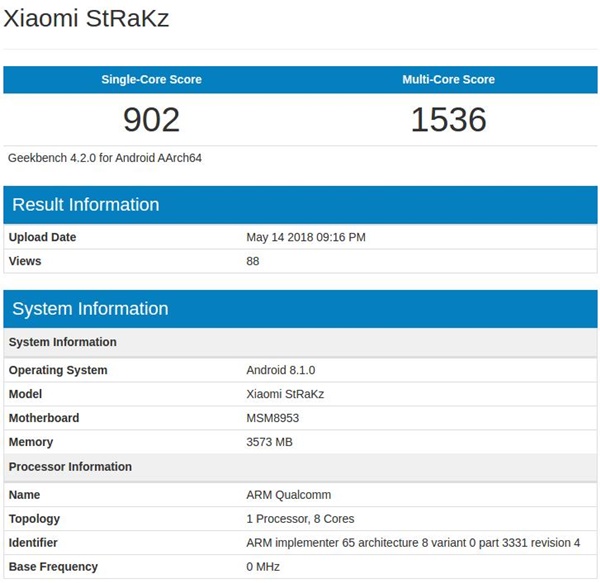Viewport: 600px width, 583px height.
Task: Click the Model value Xiaomi StRaKz
Action: tap(285, 394)
